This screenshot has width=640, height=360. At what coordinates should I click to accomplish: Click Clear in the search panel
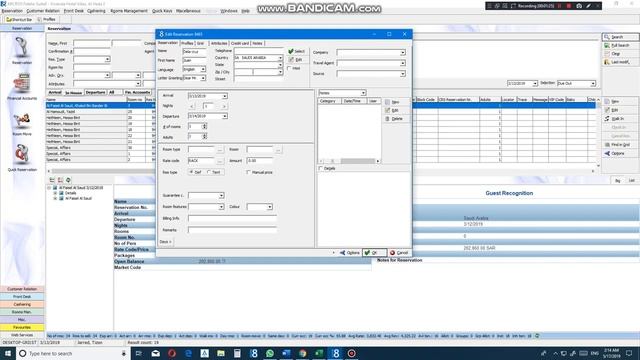[x=620, y=53]
